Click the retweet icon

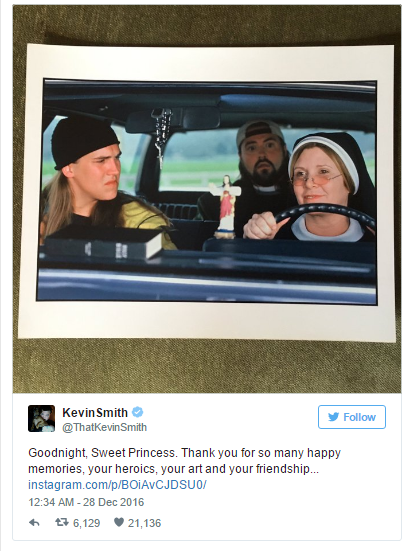62,523
